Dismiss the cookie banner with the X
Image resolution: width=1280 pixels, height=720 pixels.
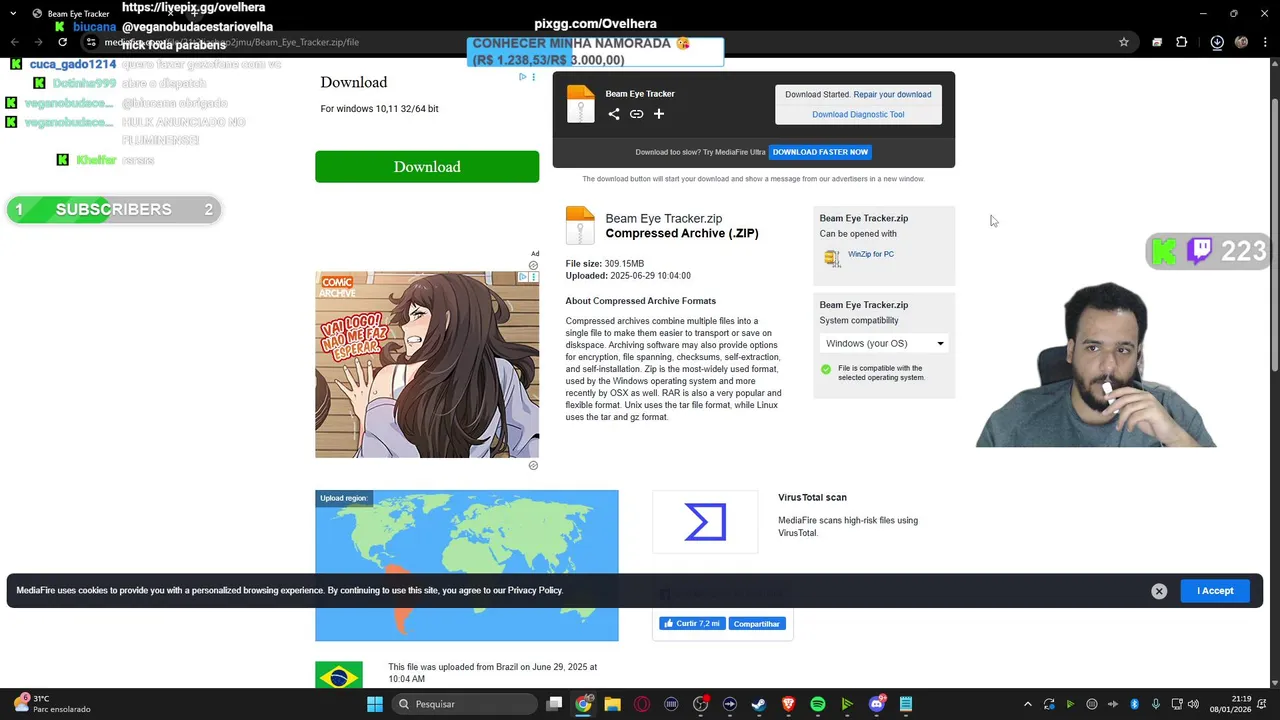click(1159, 591)
